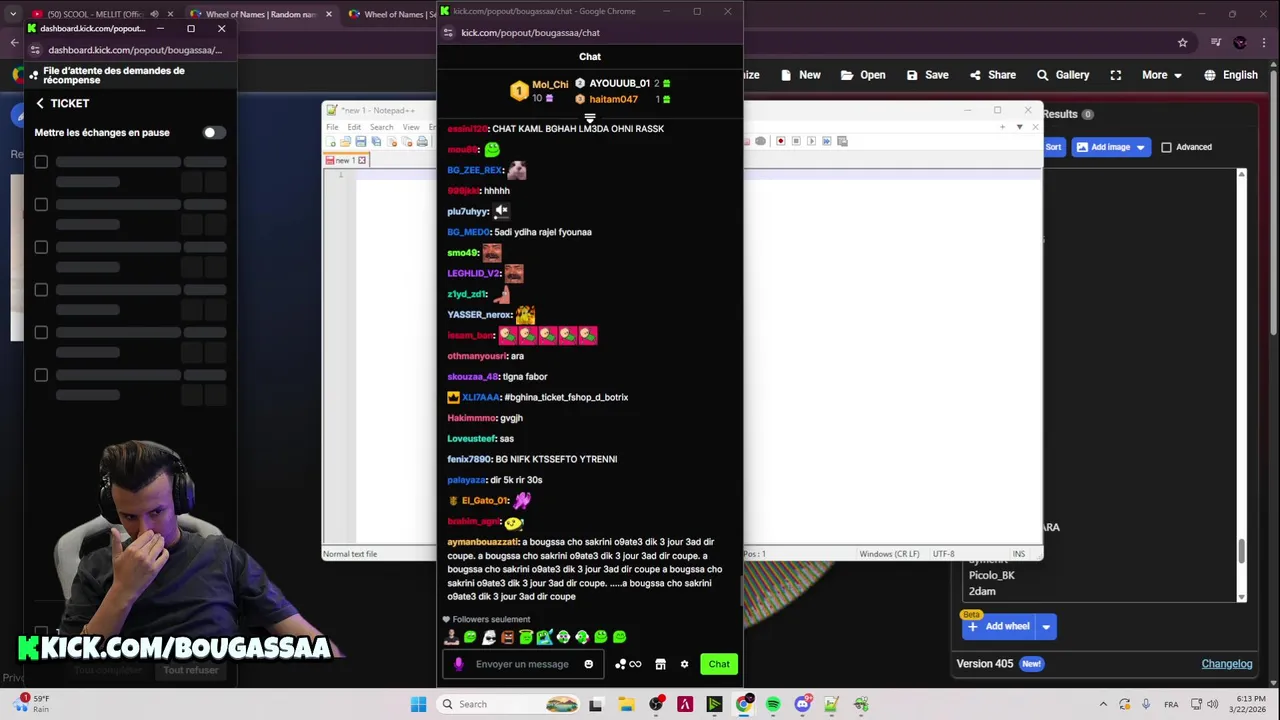Go back using TICKET arrow
Viewport: 1280px width, 720px height.
coord(40,103)
